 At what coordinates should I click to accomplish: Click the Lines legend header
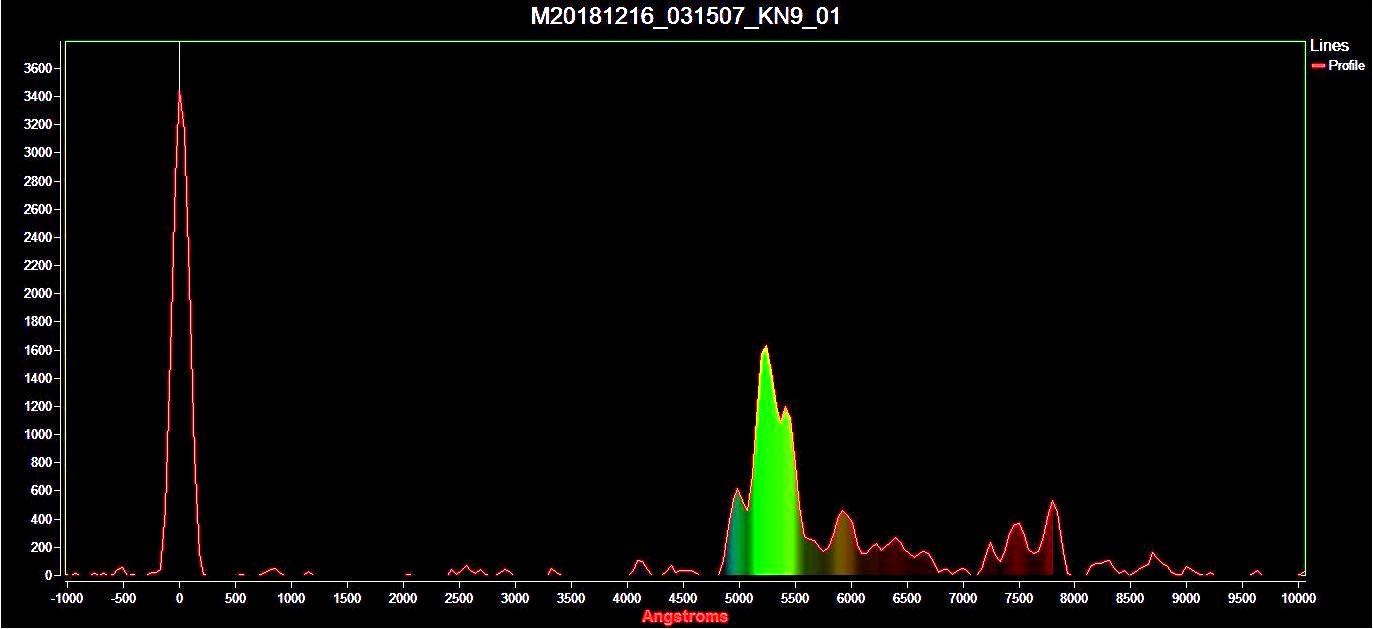click(x=1329, y=45)
